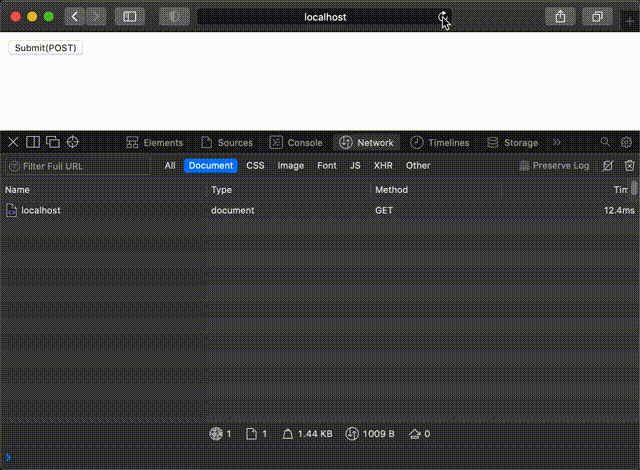Click the 'document' type cell
The image size is (640, 470).
pyautogui.click(x=233, y=211)
